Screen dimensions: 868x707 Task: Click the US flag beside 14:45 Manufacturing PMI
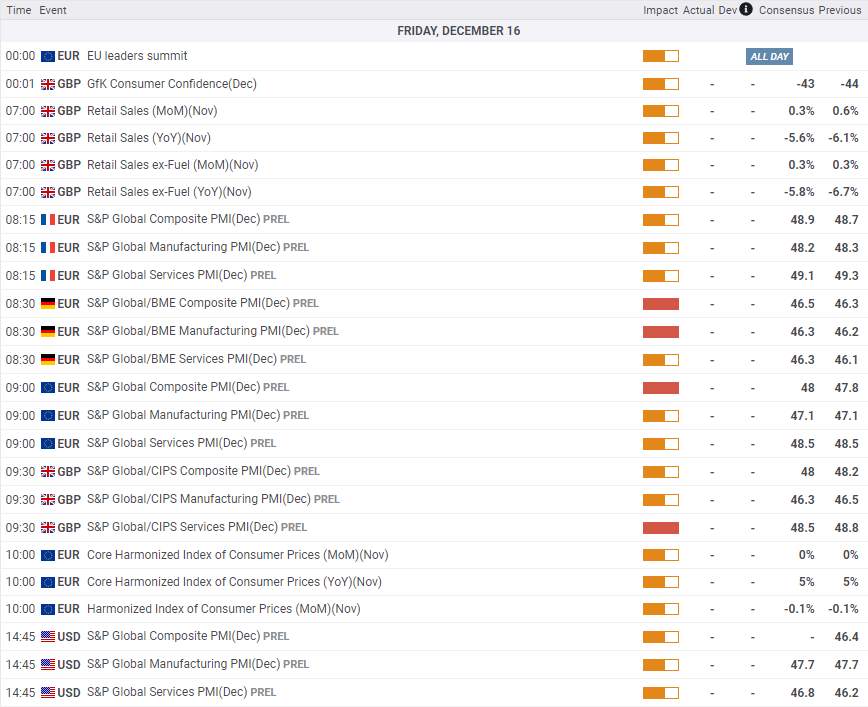pyautogui.click(x=48, y=664)
